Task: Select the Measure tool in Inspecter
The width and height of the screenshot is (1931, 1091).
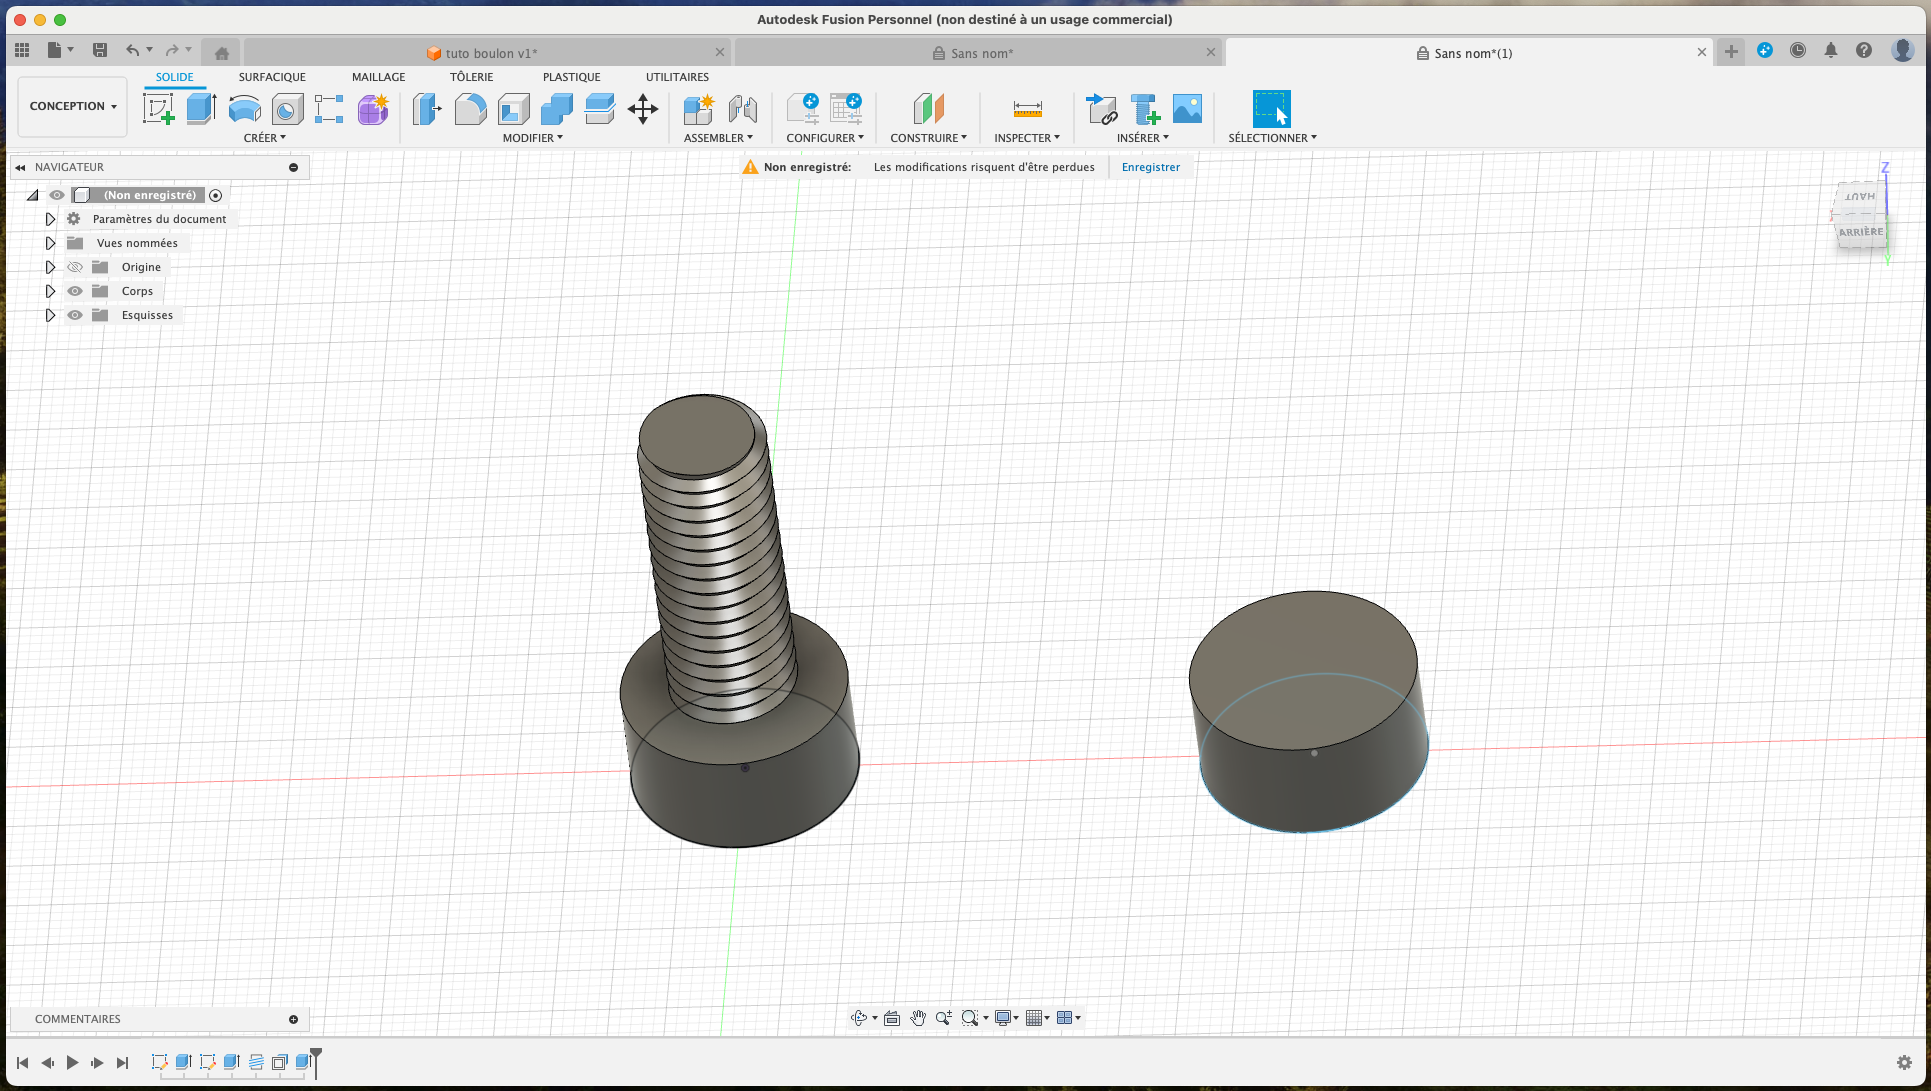Action: pos(1027,109)
